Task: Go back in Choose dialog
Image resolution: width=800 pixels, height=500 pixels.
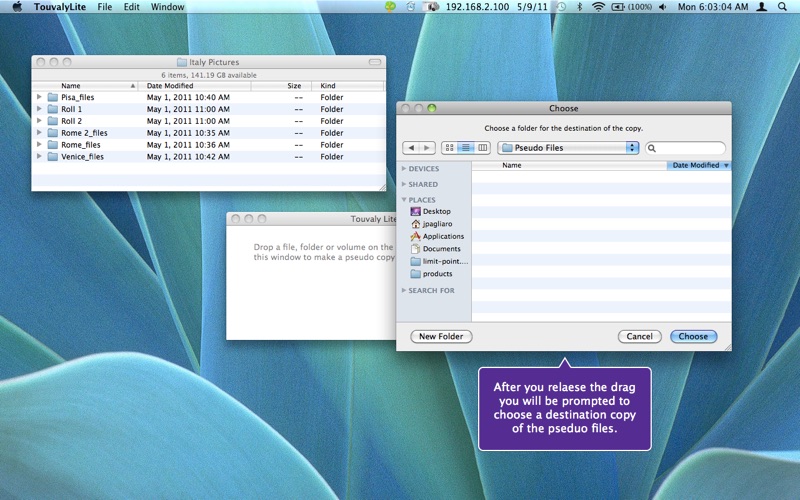Action: 411,148
